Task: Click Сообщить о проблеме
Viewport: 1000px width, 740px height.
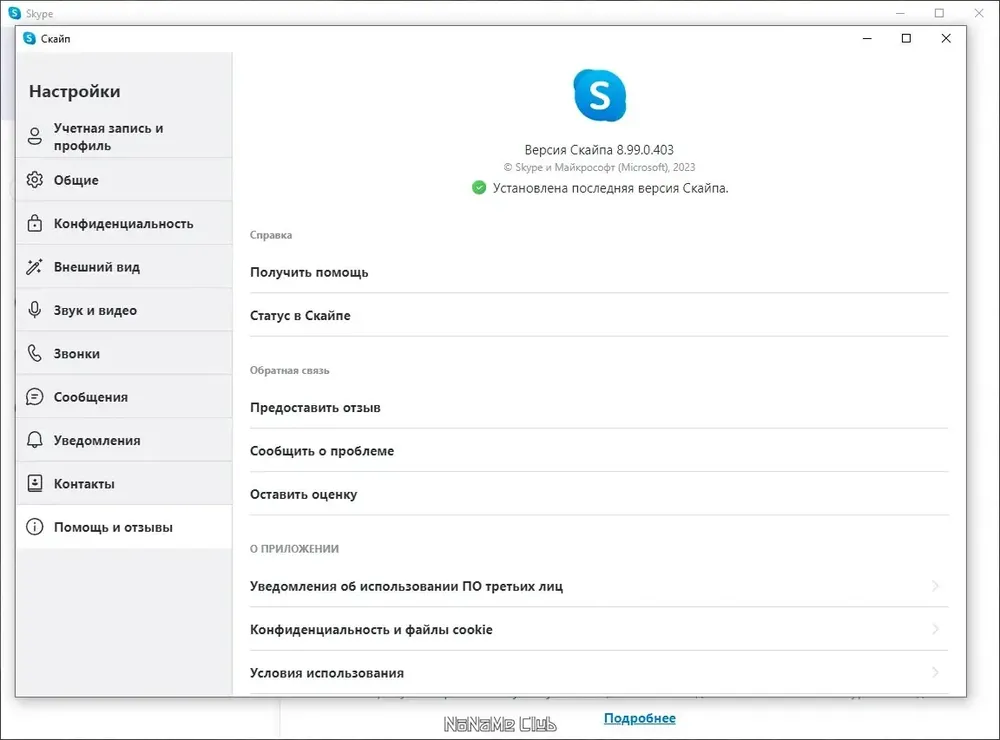Action: point(599,451)
